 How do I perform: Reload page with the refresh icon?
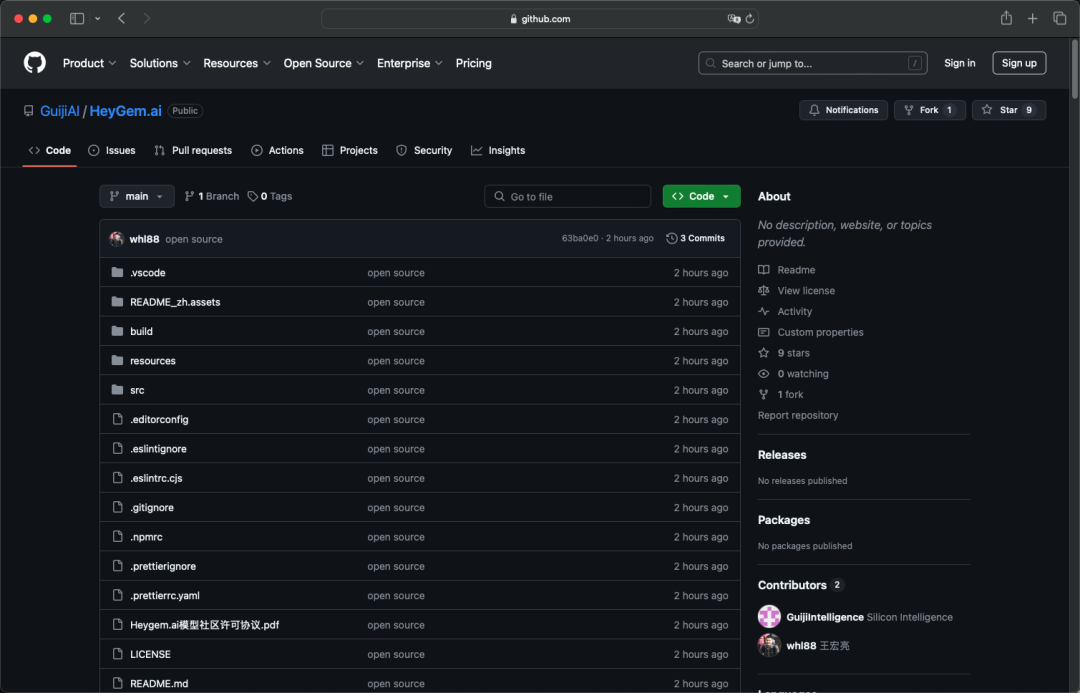point(749,19)
